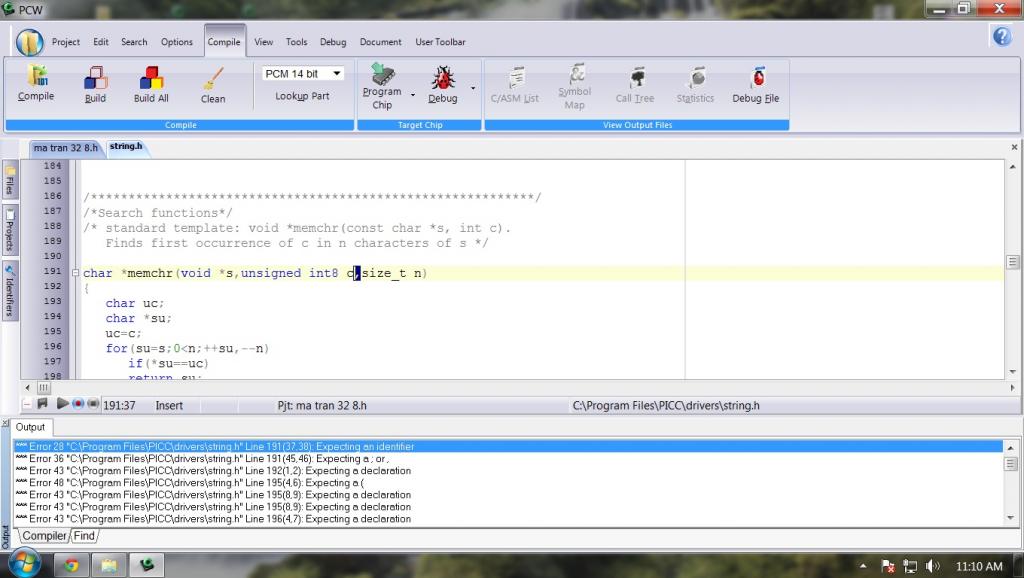The image size is (1024, 578).
Task: Click the volume speaker tray icon
Action: (933, 566)
